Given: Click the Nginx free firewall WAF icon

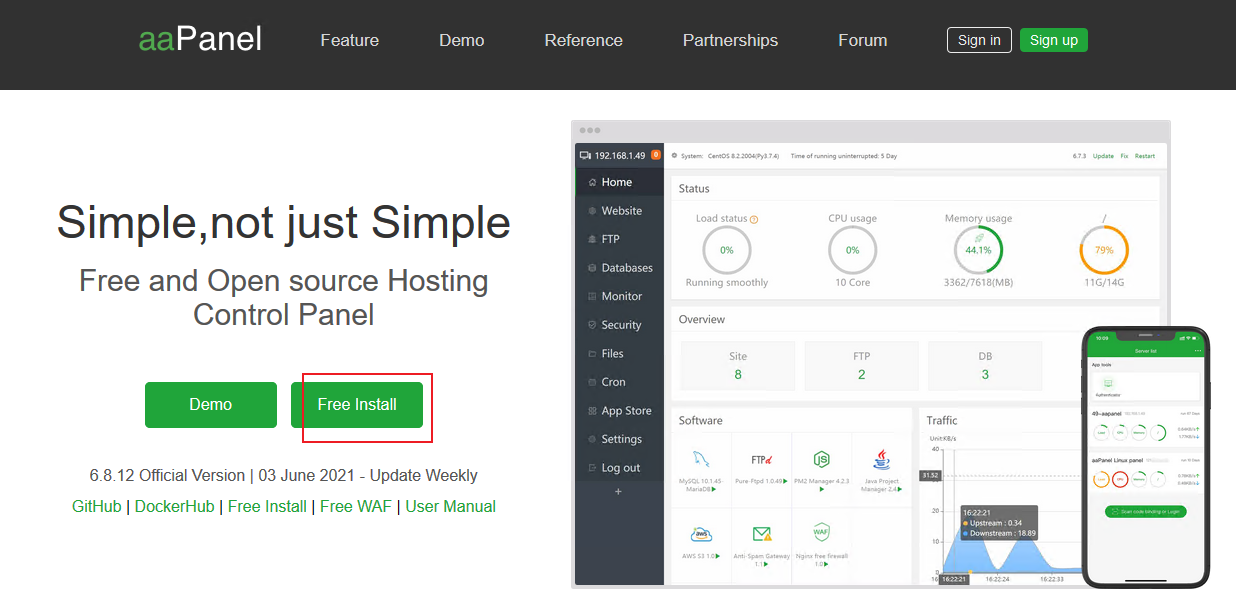Looking at the screenshot, I should point(821,532).
